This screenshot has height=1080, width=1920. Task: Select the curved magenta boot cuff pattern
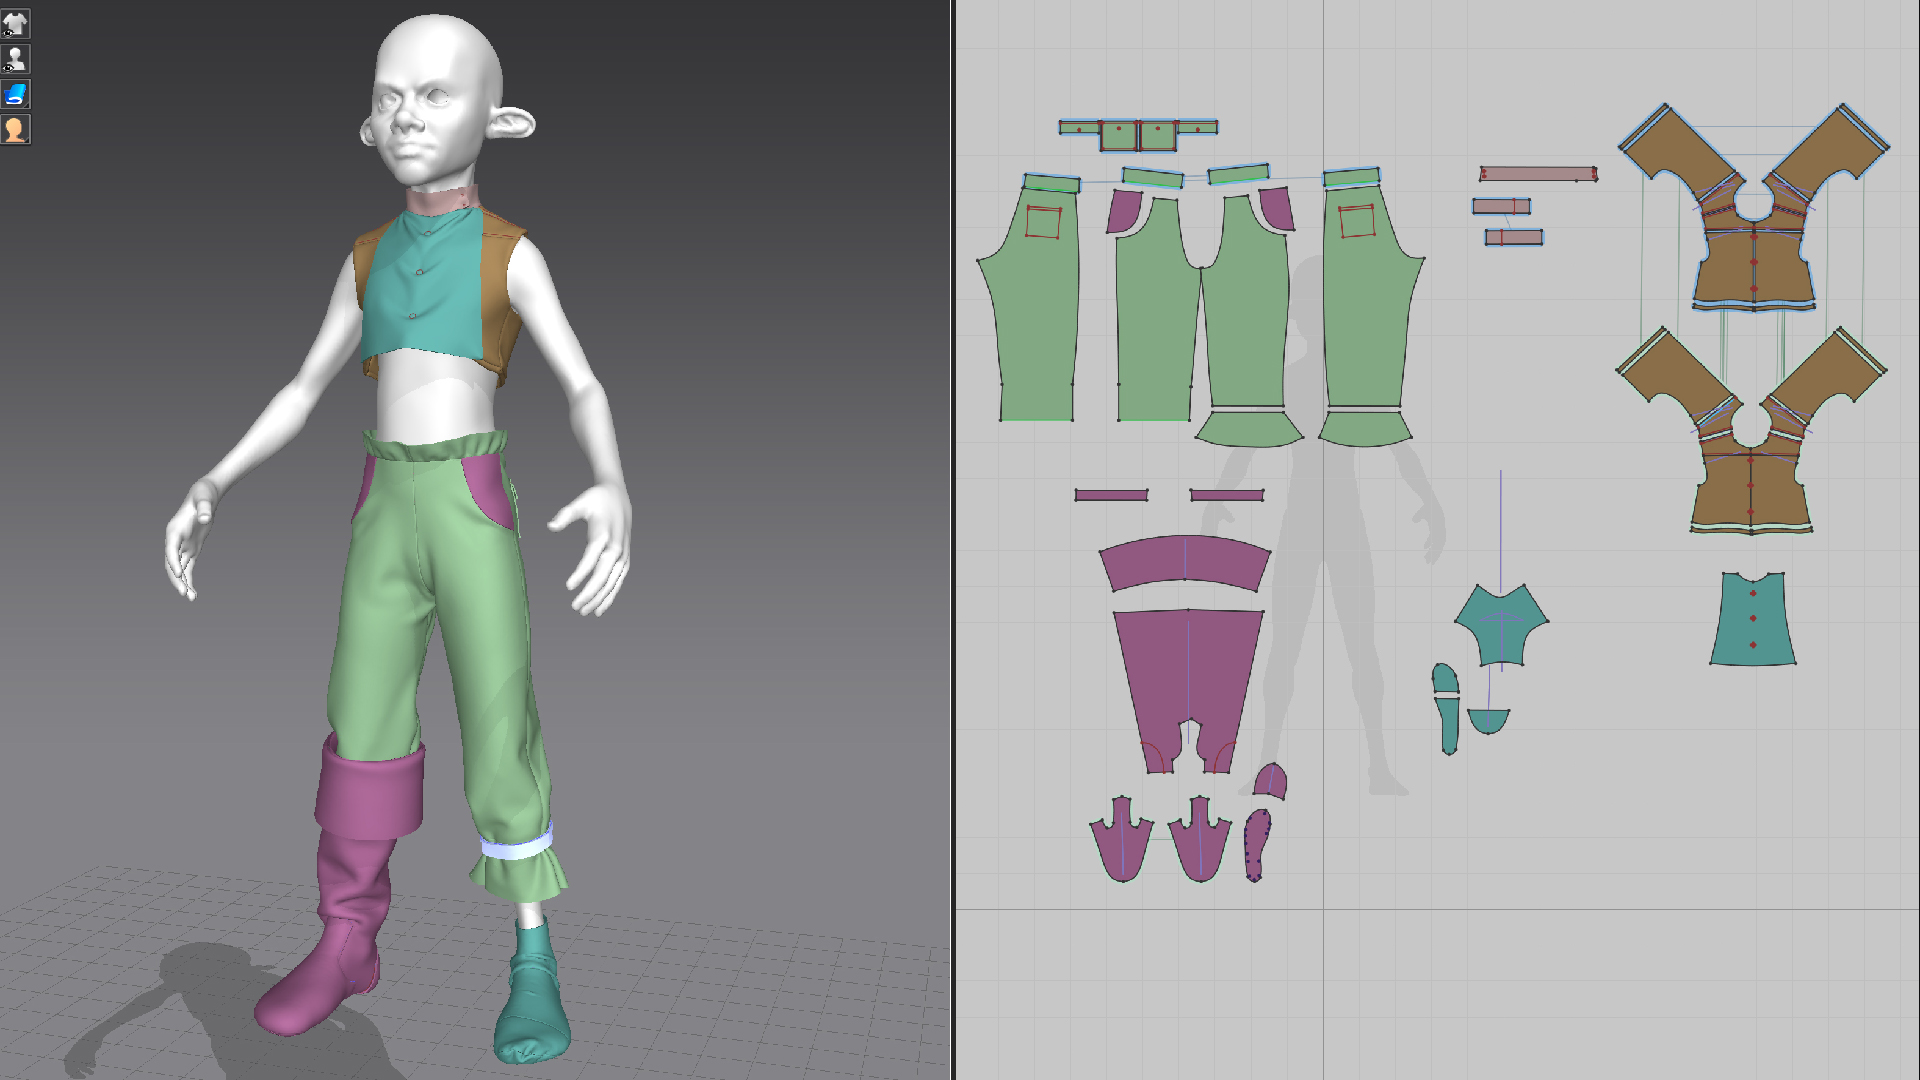pos(1185,564)
